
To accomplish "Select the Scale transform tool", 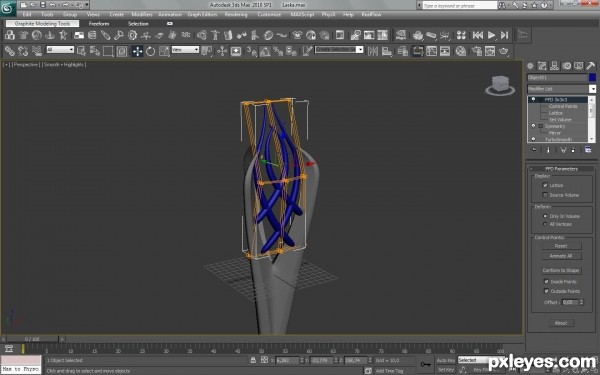I will pyautogui.click(x=164, y=51).
